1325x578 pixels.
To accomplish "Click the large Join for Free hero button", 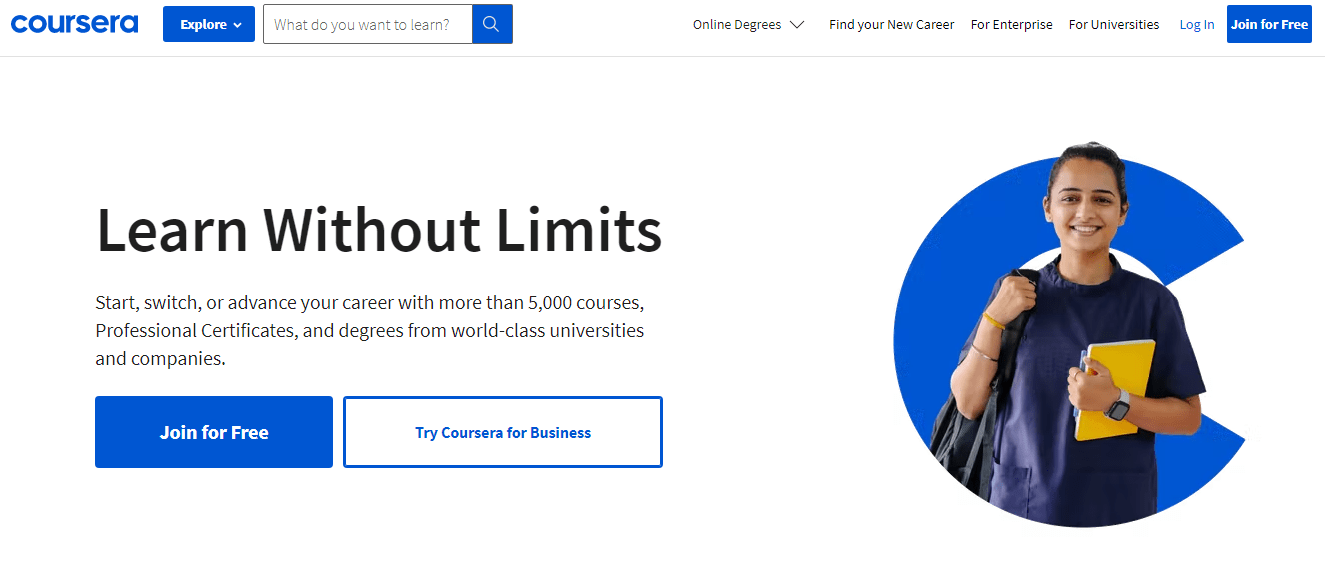I will pos(214,432).
